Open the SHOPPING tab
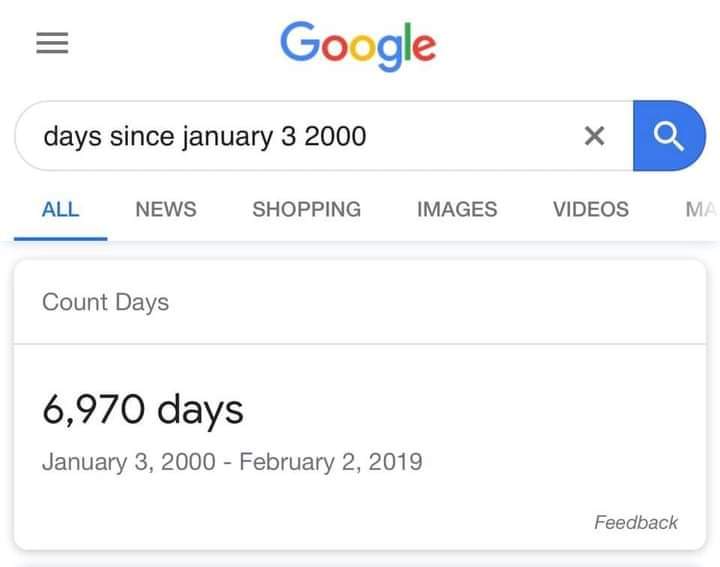720x567 pixels. (307, 209)
